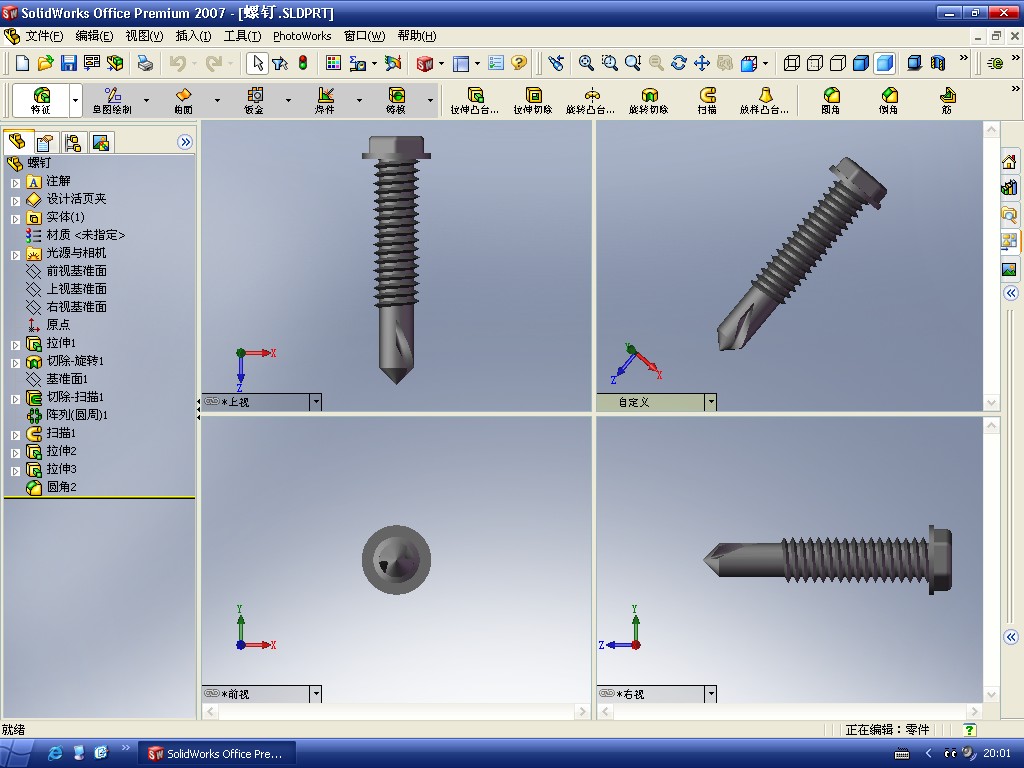Open dropdown arrow next to 特征 button
The image size is (1024, 768).
[75, 101]
